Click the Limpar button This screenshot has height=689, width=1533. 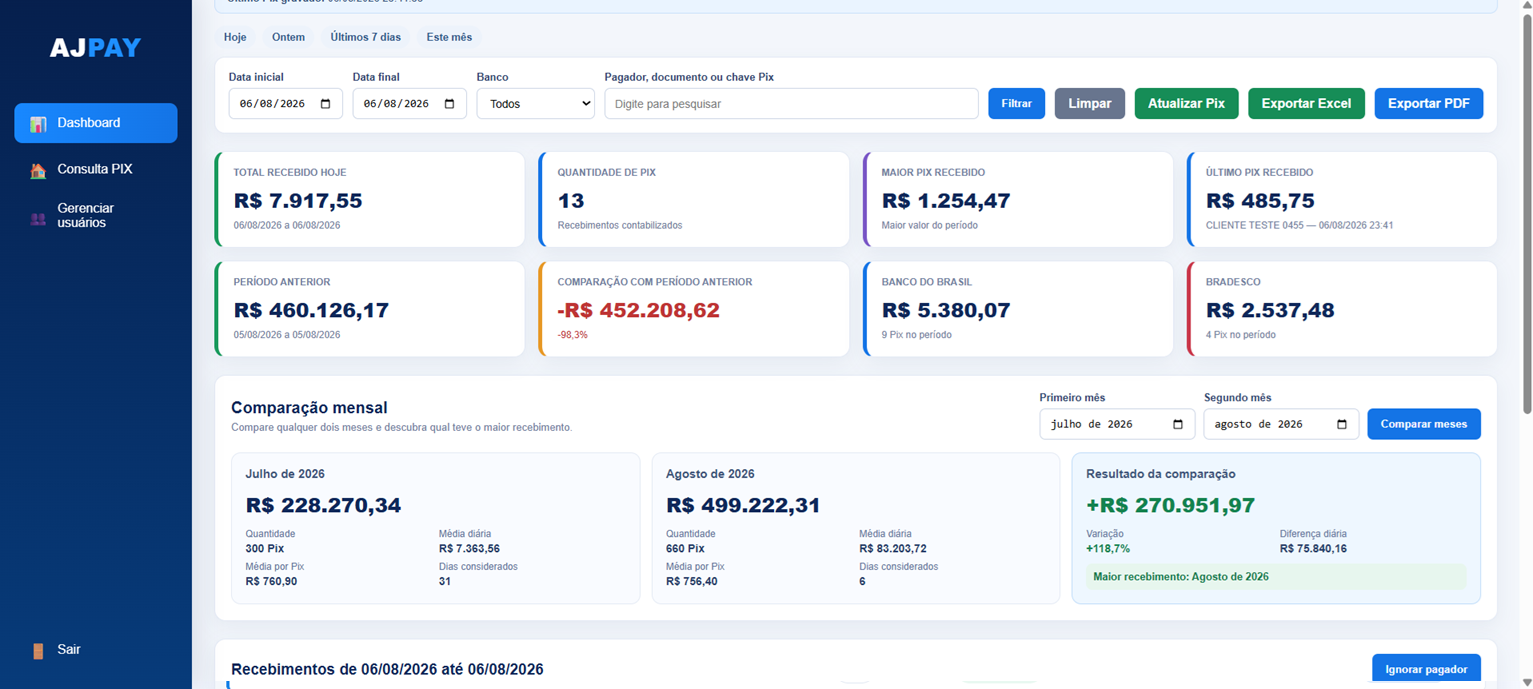click(1089, 104)
